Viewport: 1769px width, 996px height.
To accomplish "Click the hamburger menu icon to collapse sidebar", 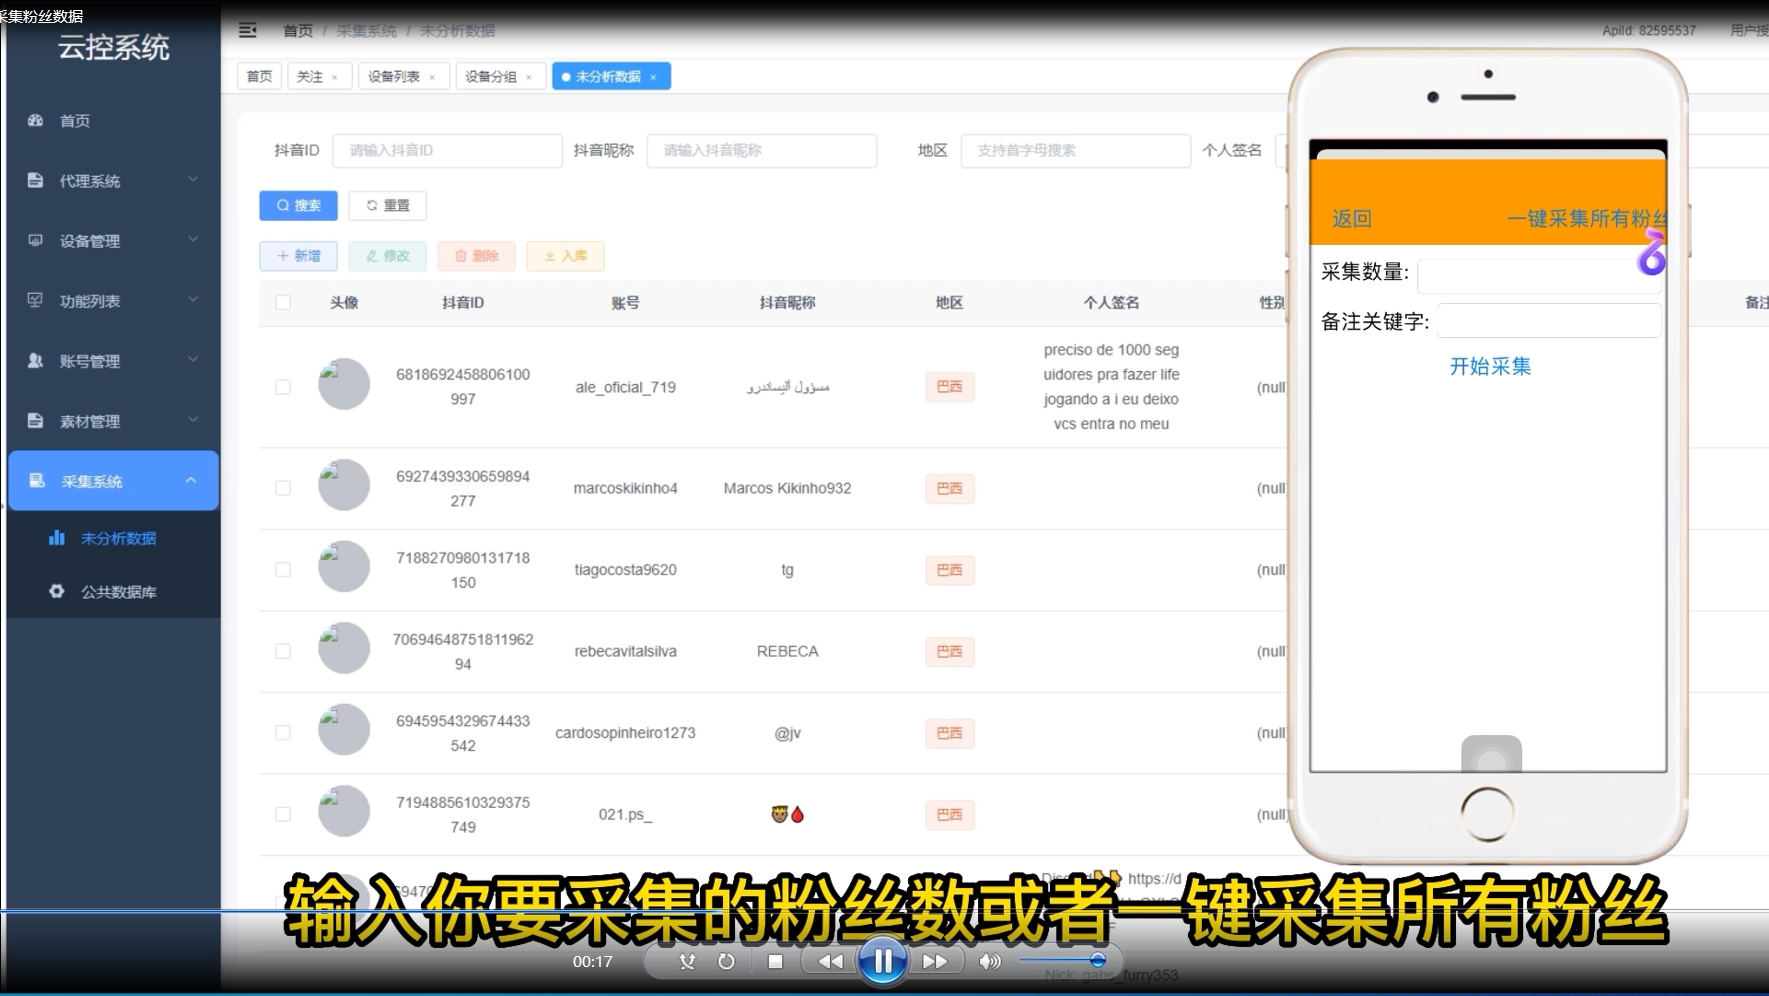I will pyautogui.click(x=247, y=30).
